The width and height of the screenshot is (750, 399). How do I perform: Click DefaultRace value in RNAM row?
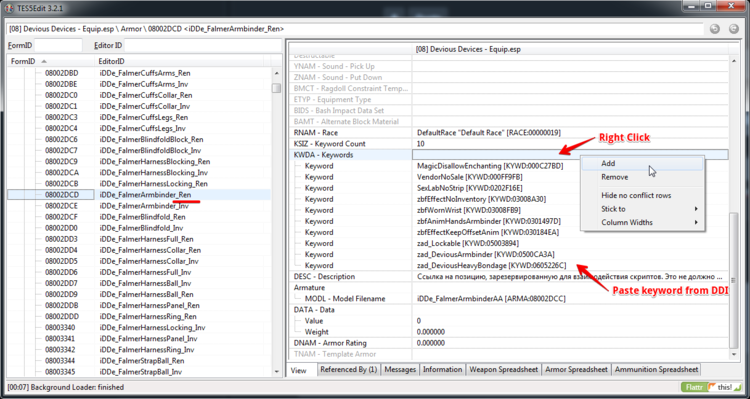[x=489, y=133]
